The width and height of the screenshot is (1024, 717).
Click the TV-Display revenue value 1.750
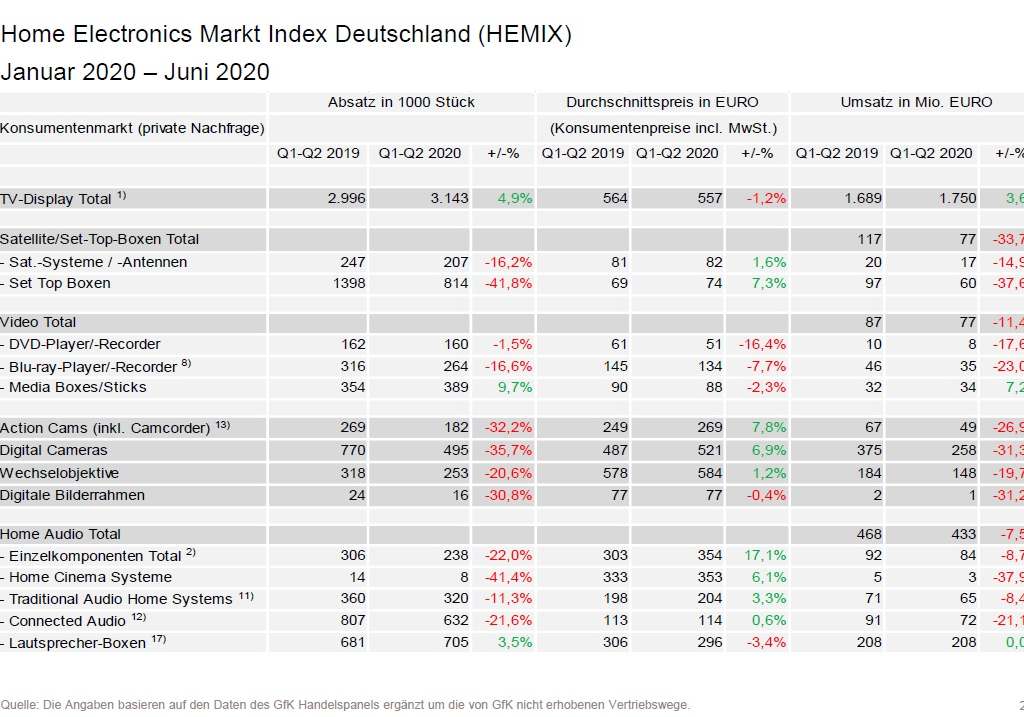tap(957, 198)
